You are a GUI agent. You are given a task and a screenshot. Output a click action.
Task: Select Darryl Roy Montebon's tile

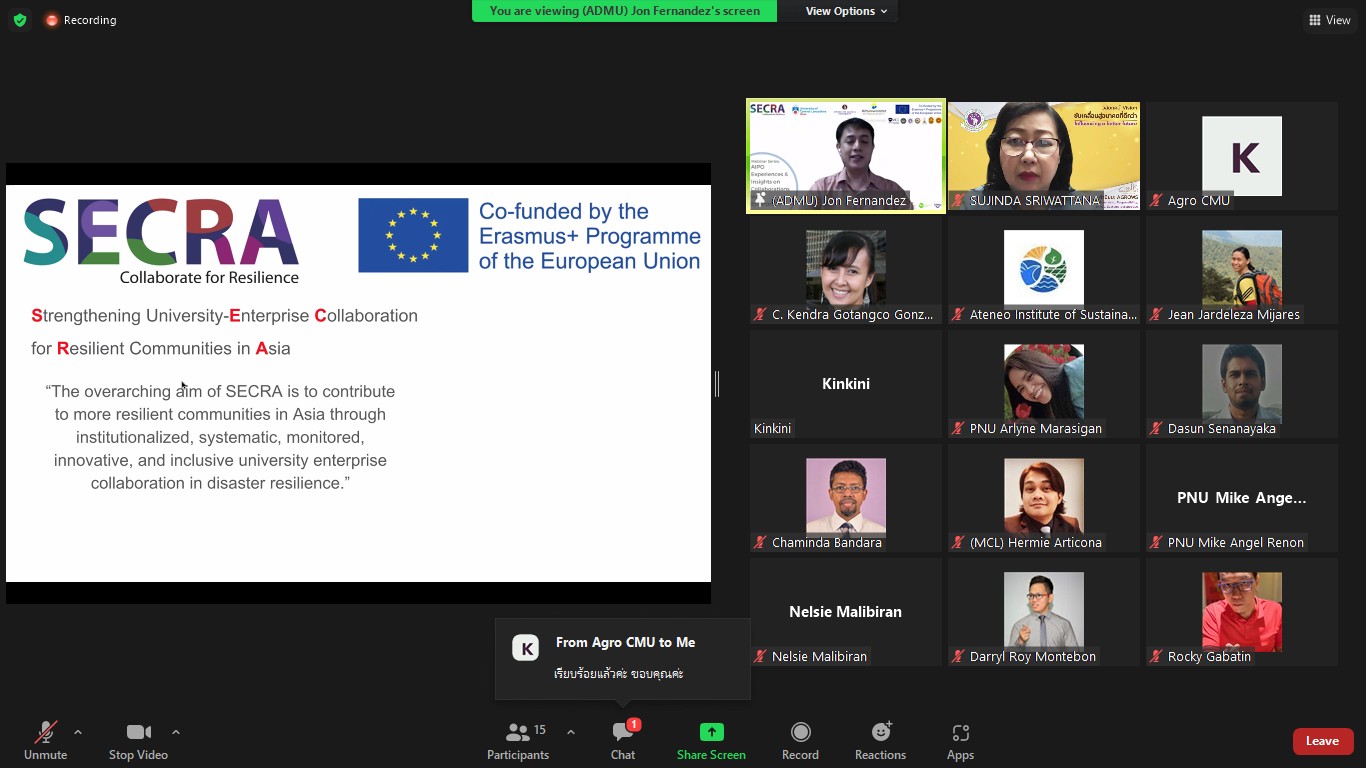[x=1044, y=611]
